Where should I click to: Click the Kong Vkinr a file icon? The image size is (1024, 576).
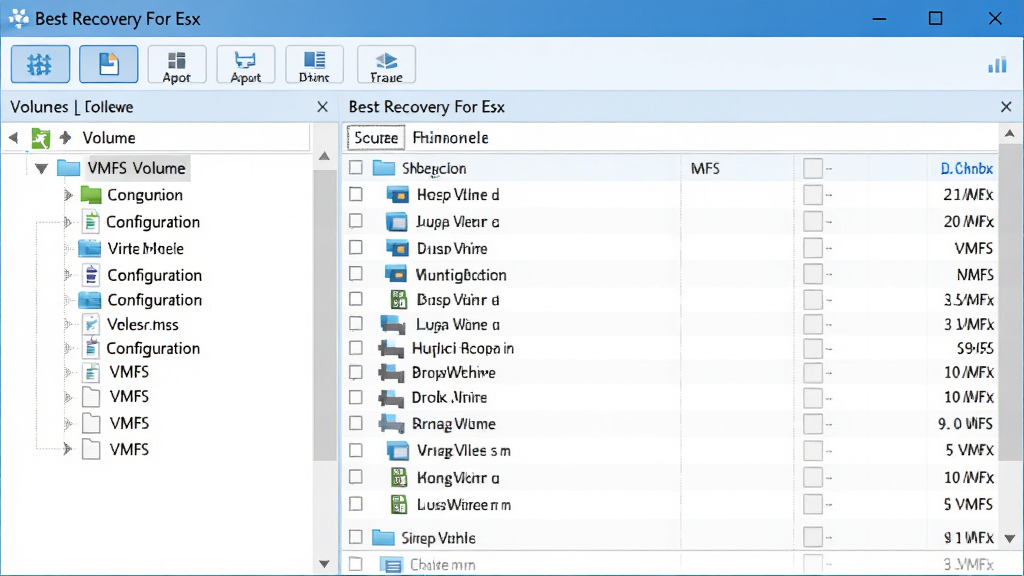[398, 477]
